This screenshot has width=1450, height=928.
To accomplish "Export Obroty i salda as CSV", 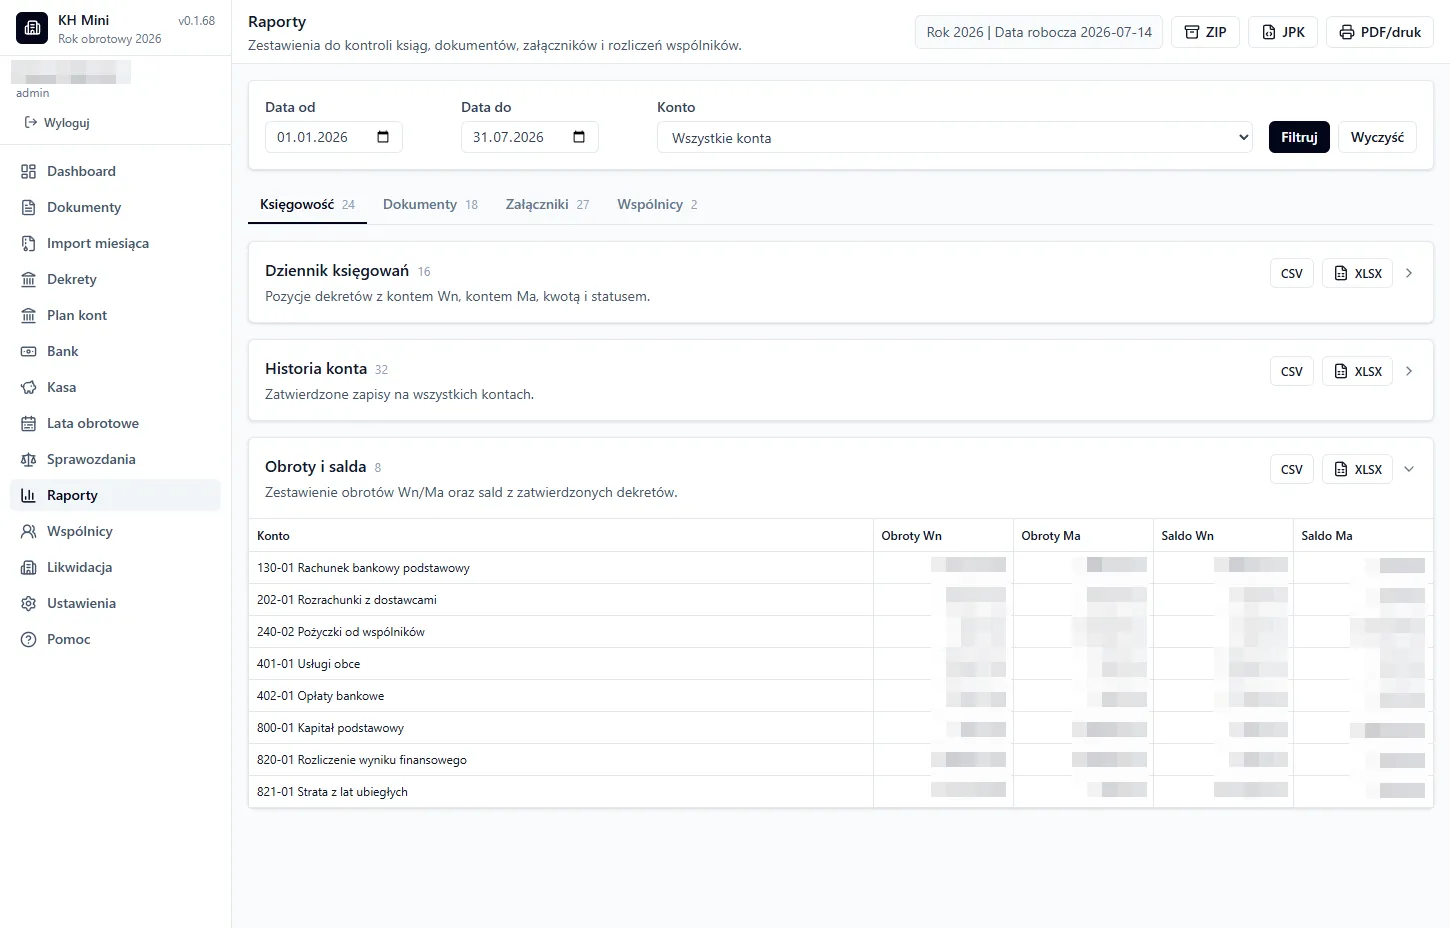I will (1292, 469).
